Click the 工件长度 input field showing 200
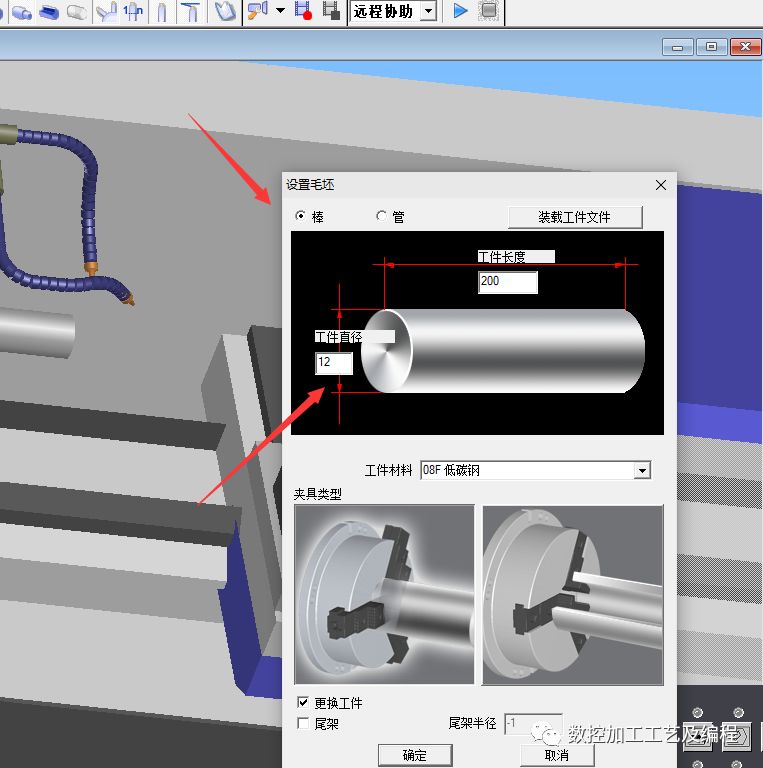The image size is (763, 768). tap(507, 282)
